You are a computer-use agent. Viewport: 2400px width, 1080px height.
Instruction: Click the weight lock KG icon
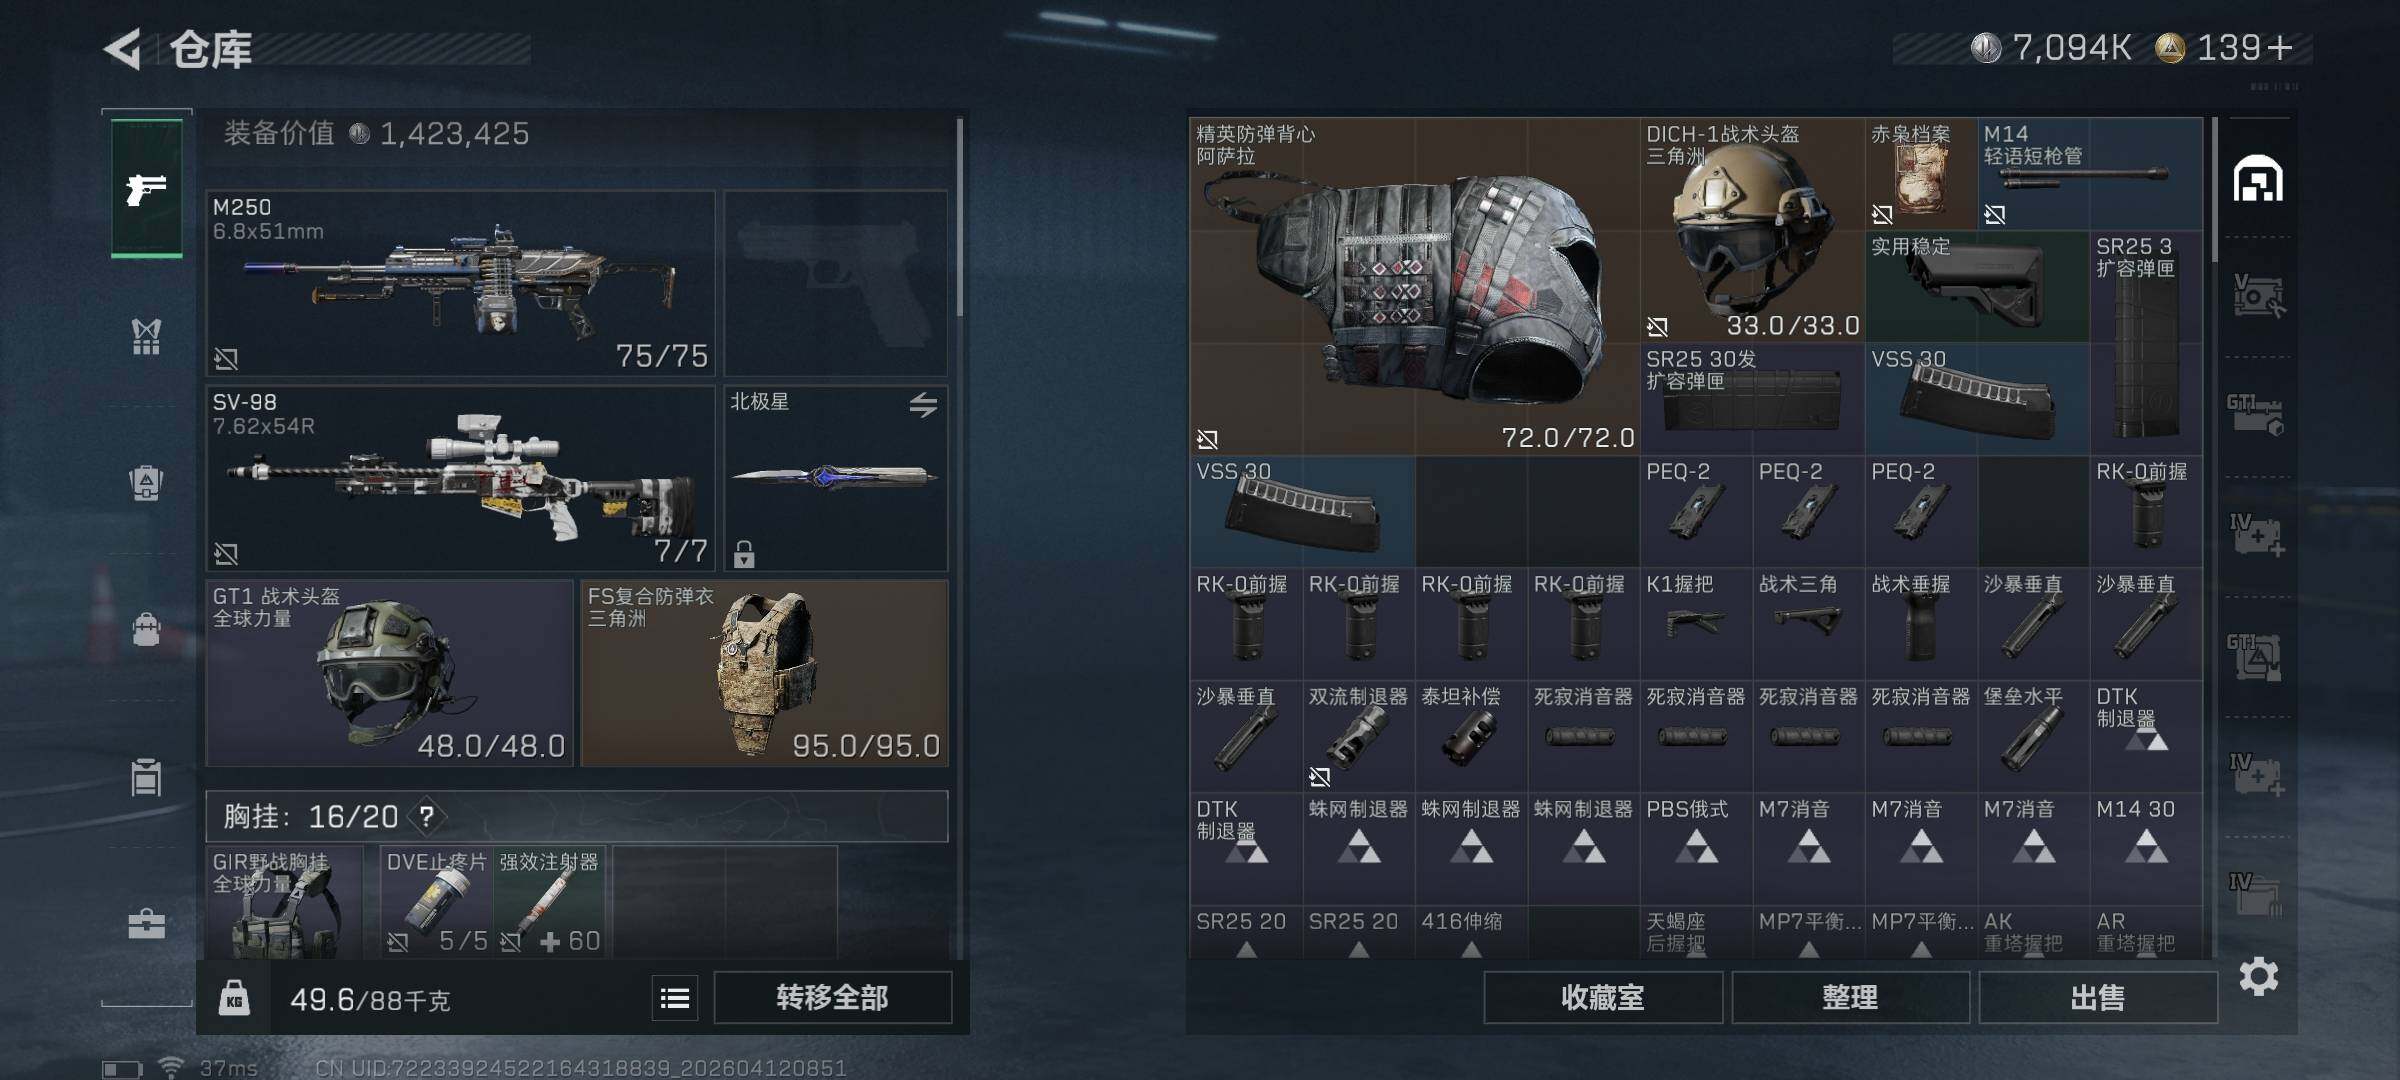point(234,998)
